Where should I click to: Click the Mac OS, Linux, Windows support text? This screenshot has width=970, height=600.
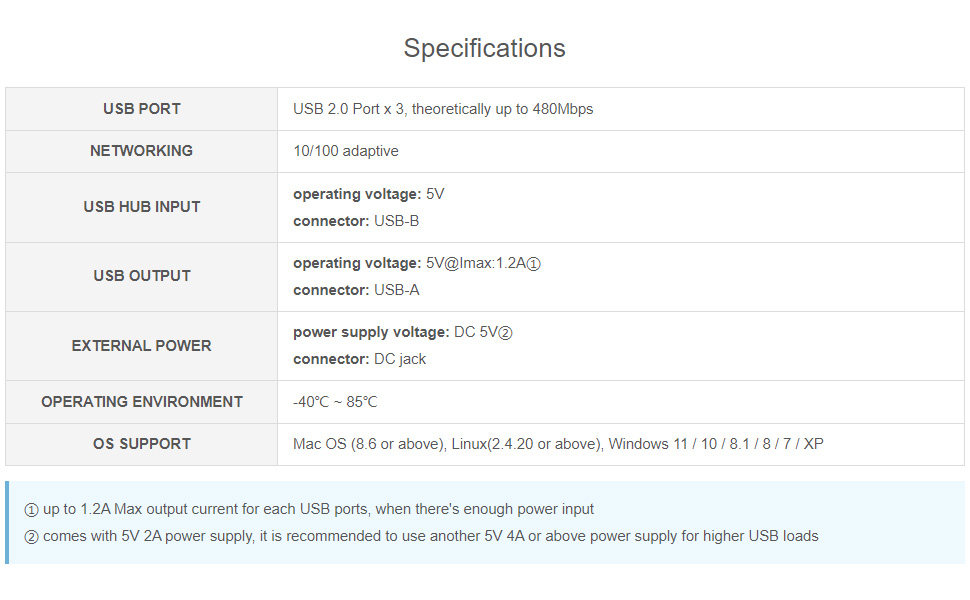tap(558, 444)
